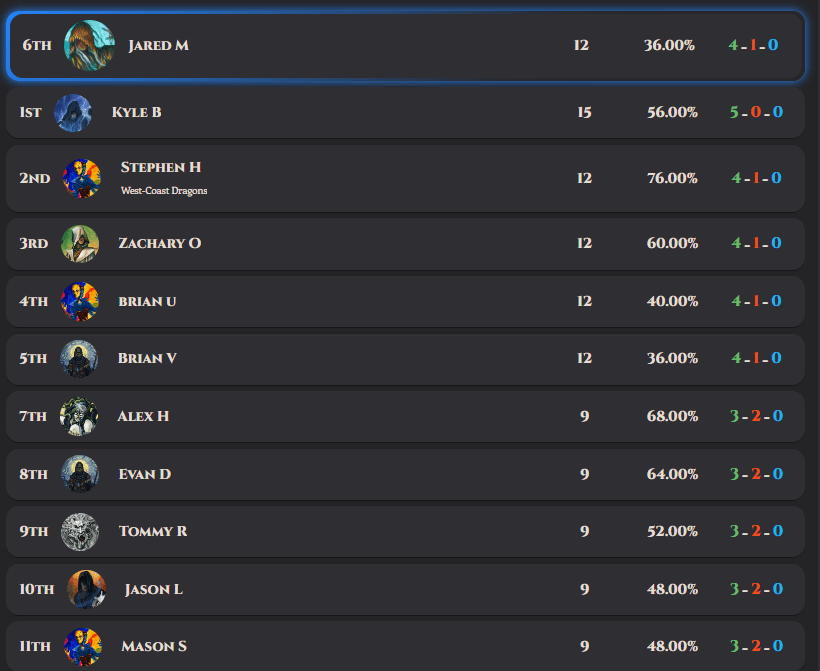
Task: Click Zachary O's avatar icon
Action: [x=80, y=243]
